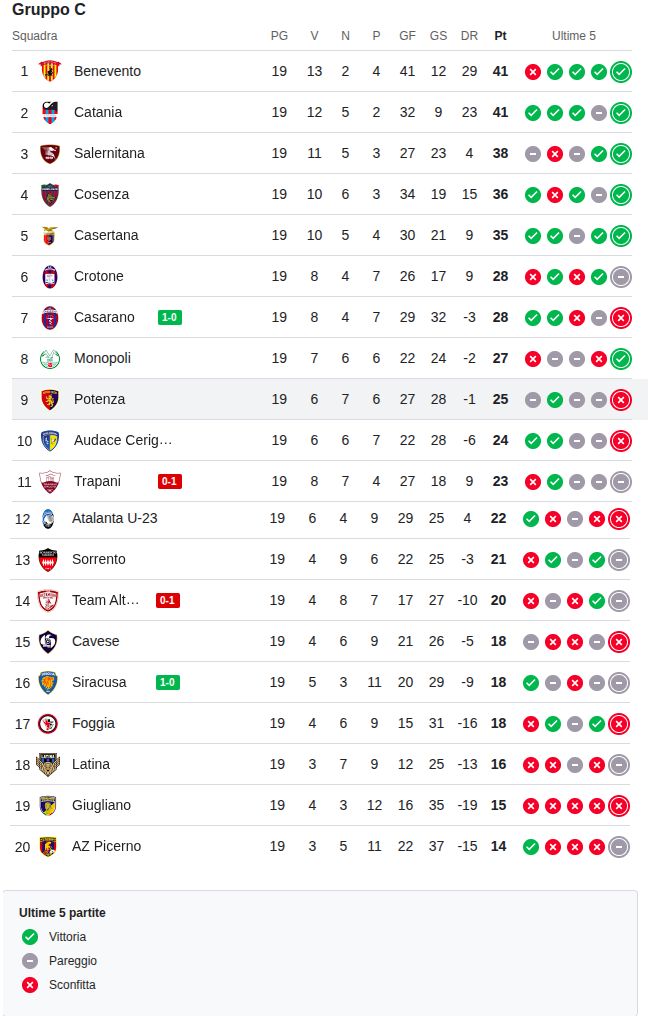Open the Cosenza team page
This screenshot has width=648, height=1016.
click(101, 194)
